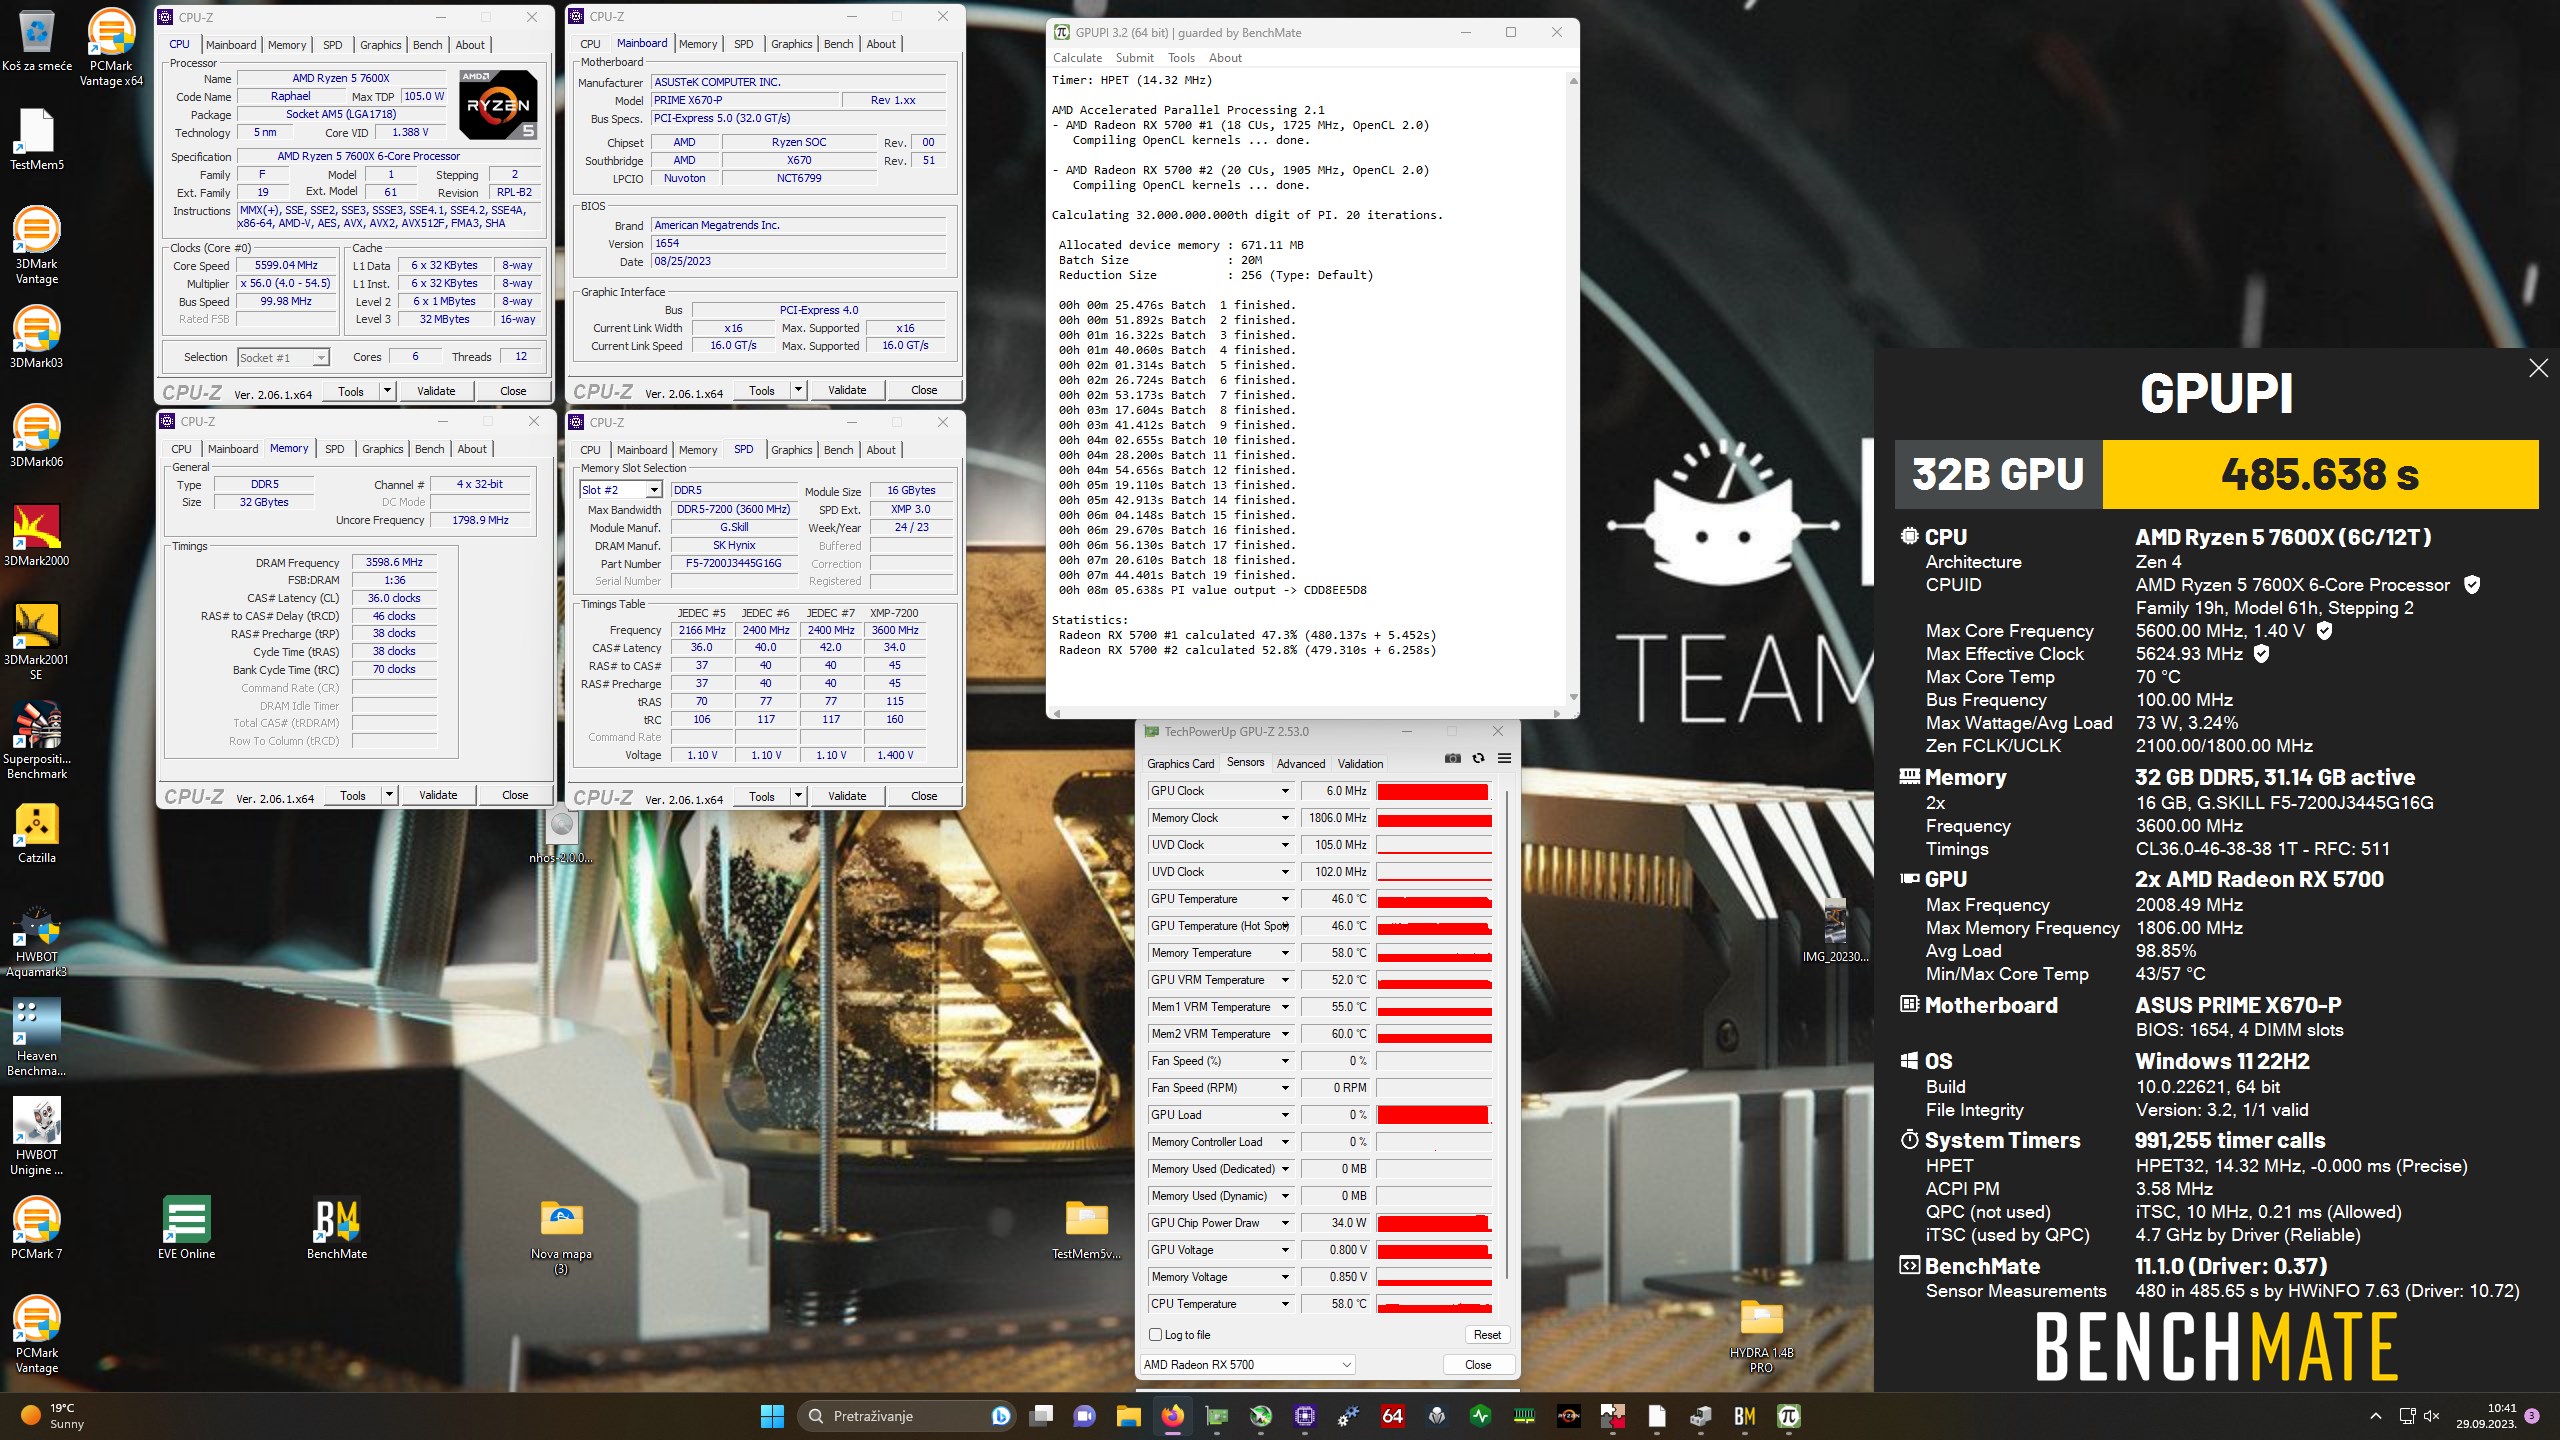Take a GPU-Z screenshot with the camera icon
2560x1440 pixels.
(x=1452, y=759)
